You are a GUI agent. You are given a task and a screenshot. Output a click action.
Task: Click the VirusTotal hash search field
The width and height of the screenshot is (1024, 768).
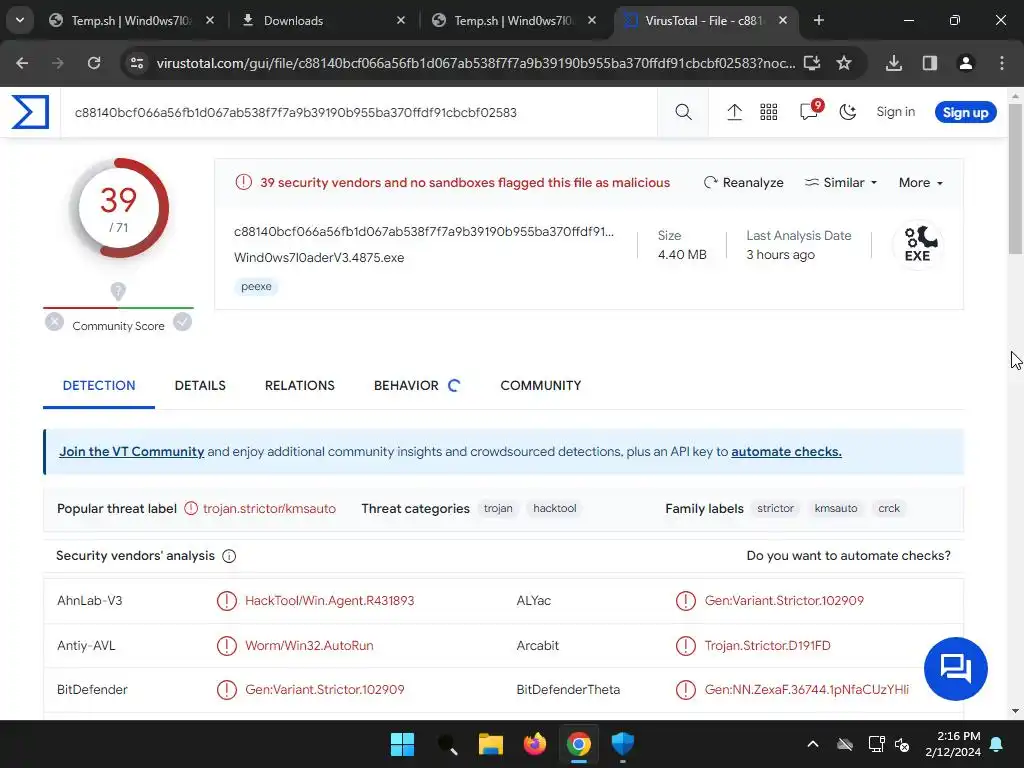click(359, 112)
